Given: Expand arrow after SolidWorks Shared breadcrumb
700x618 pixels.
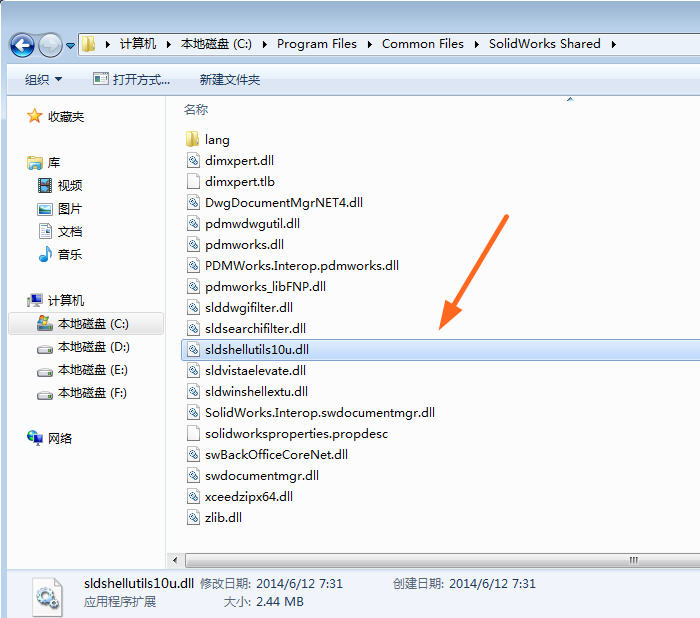Looking at the screenshot, I should point(613,44).
